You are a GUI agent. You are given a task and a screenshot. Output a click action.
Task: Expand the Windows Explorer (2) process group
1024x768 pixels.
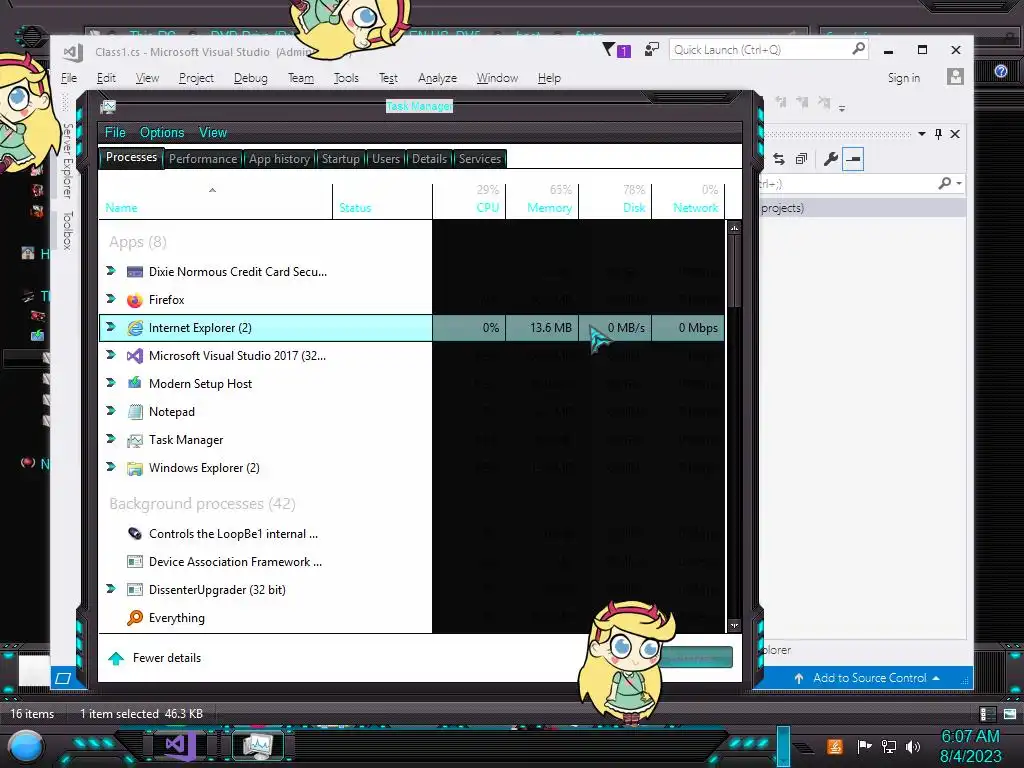(x=111, y=468)
